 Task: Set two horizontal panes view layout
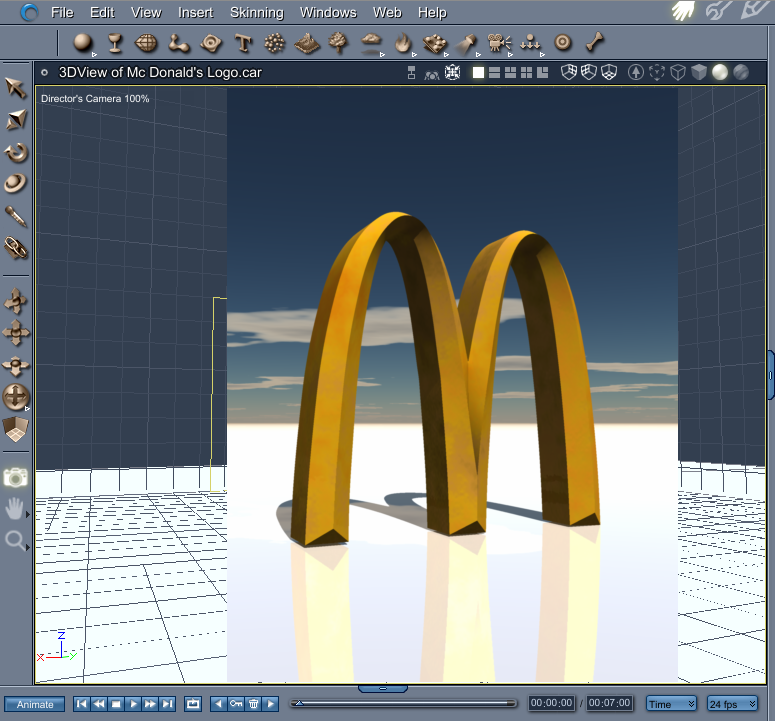pyautogui.click(x=494, y=73)
